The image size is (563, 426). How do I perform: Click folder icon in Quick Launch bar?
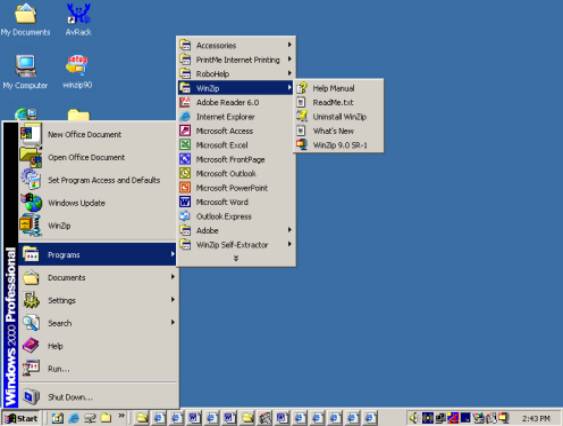coord(106,418)
